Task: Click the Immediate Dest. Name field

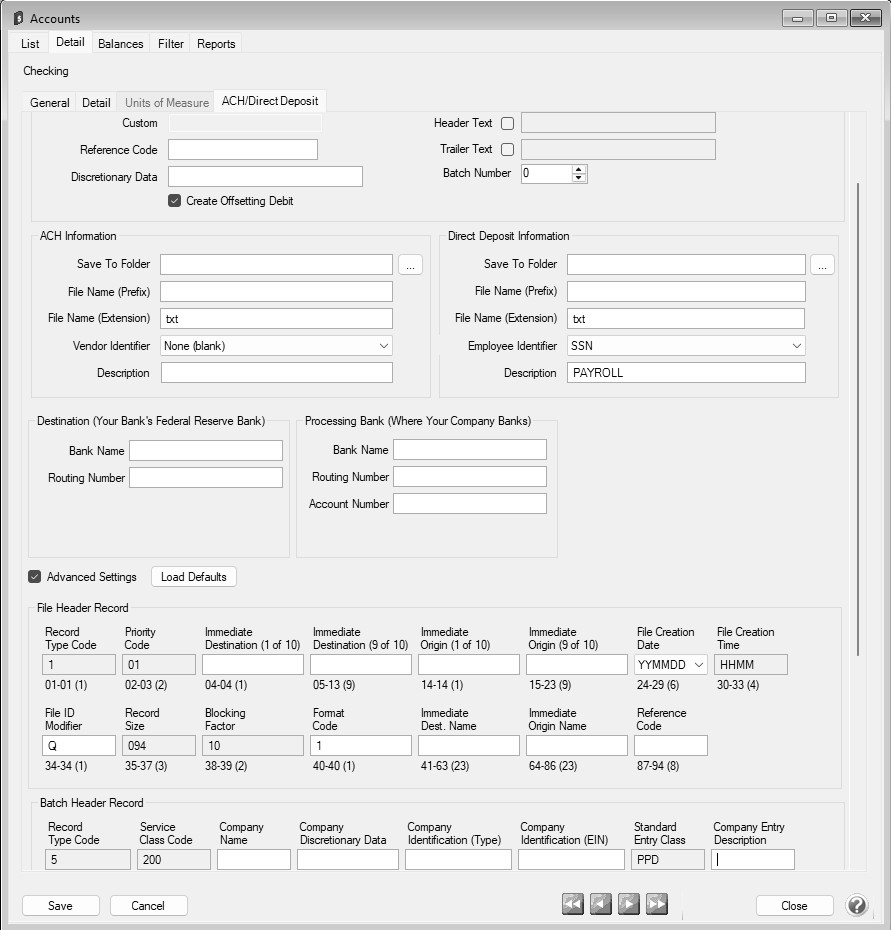Action: 469,746
